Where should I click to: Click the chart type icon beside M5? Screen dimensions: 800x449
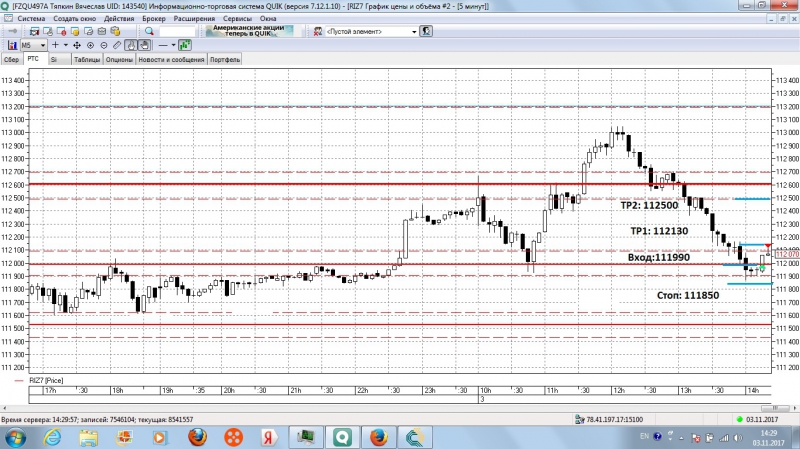(x=12, y=45)
